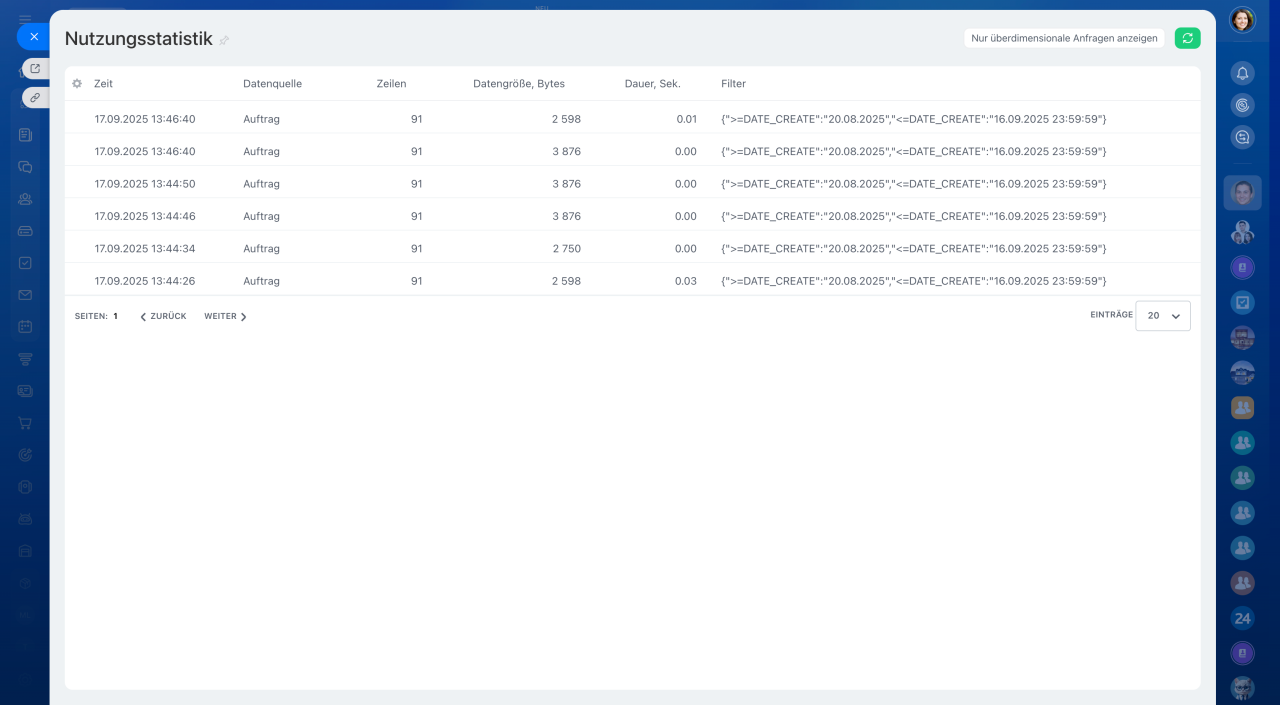Sort the table by Datengröße, Bytes column
The height and width of the screenshot is (705, 1280).
[518, 84]
